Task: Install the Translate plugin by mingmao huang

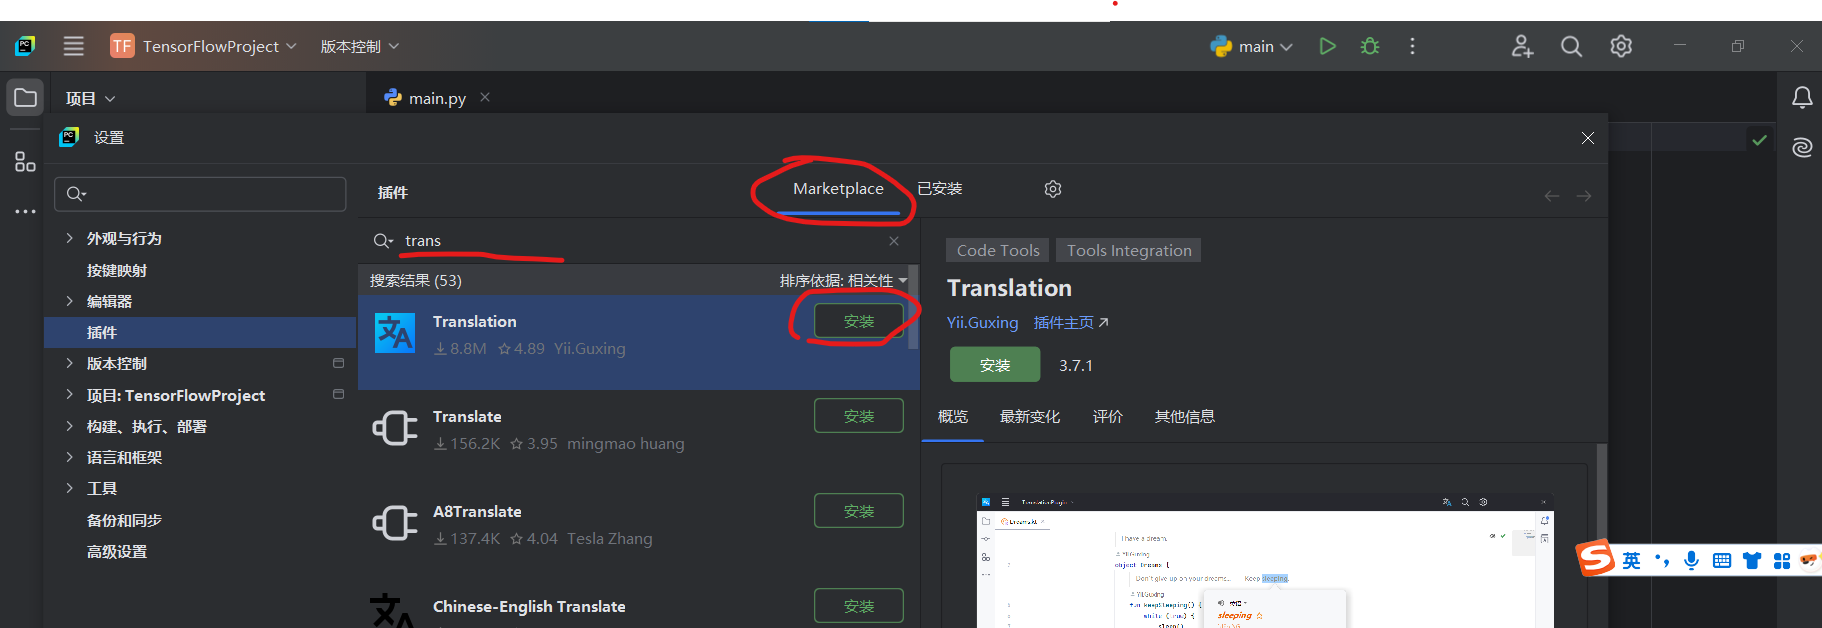Action: click(859, 416)
